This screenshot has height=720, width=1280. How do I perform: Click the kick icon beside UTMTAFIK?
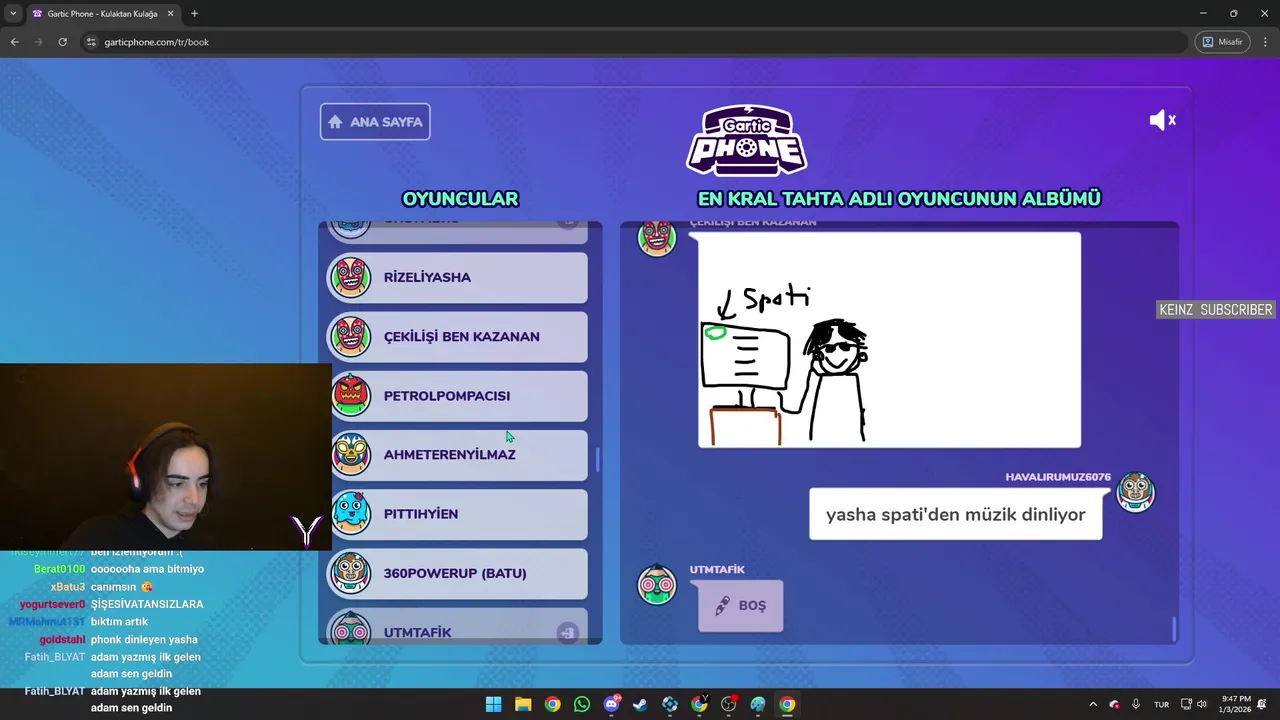click(x=568, y=632)
